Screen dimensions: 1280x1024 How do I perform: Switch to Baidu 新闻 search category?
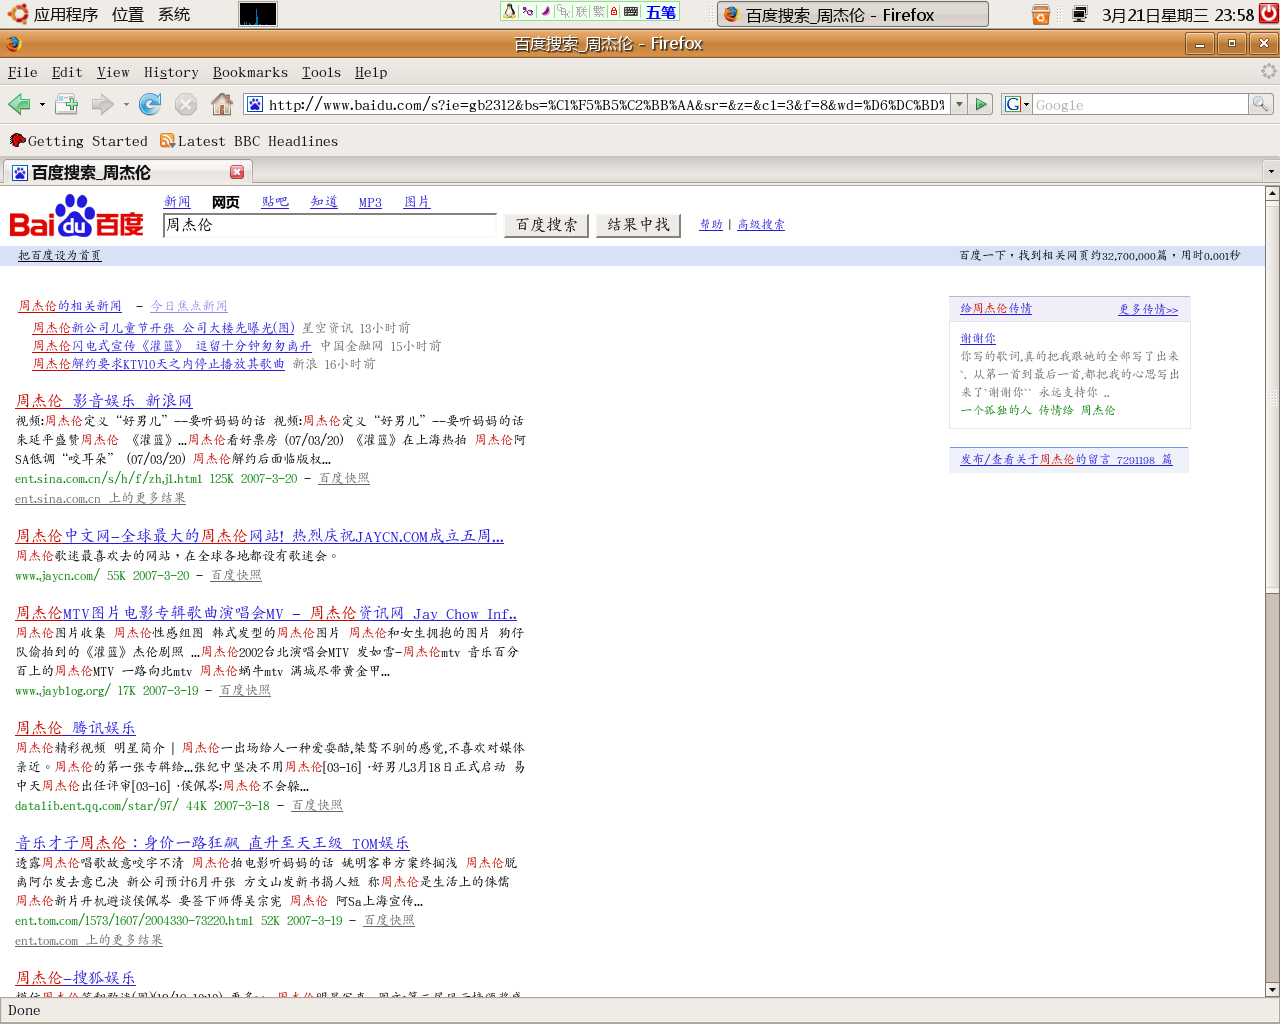point(177,202)
